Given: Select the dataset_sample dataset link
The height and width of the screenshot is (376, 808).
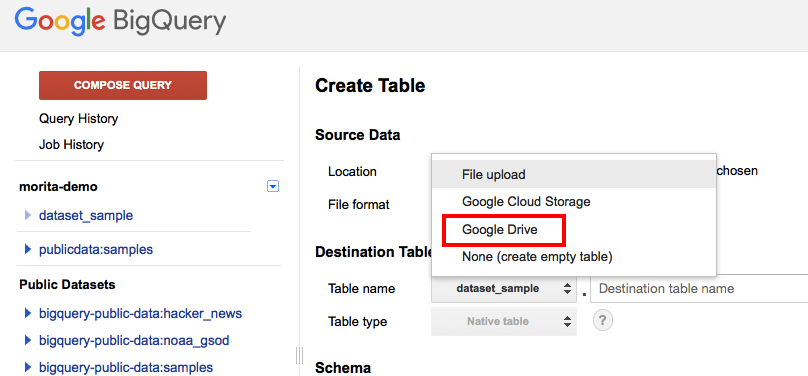Looking at the screenshot, I should pos(86,215).
